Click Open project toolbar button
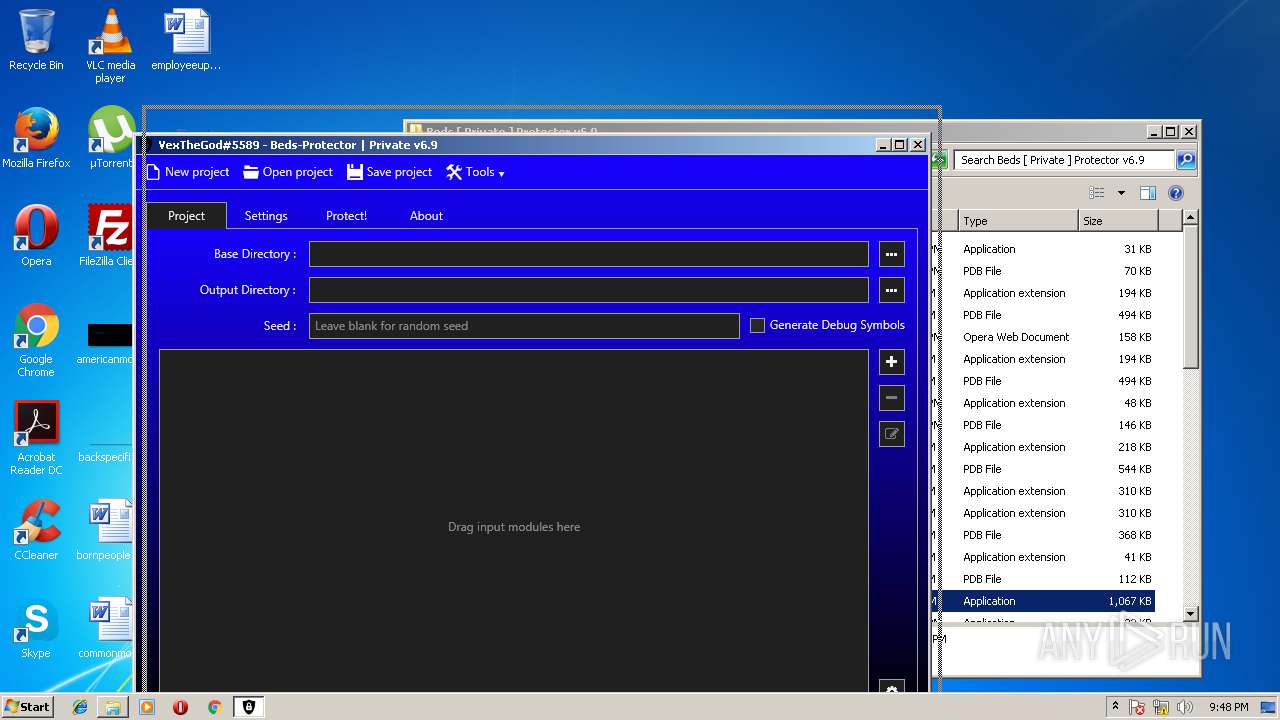1280x720 pixels. coord(288,172)
